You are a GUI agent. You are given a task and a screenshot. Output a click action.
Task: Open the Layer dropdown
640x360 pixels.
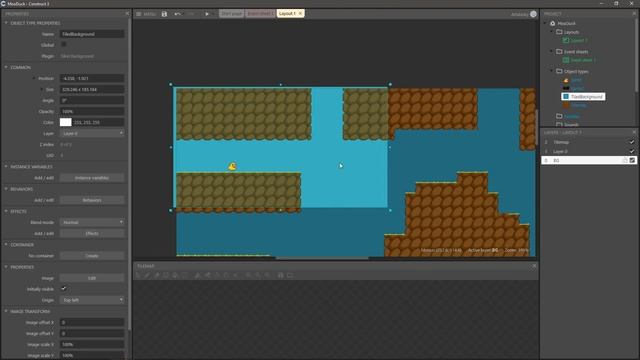[92, 133]
